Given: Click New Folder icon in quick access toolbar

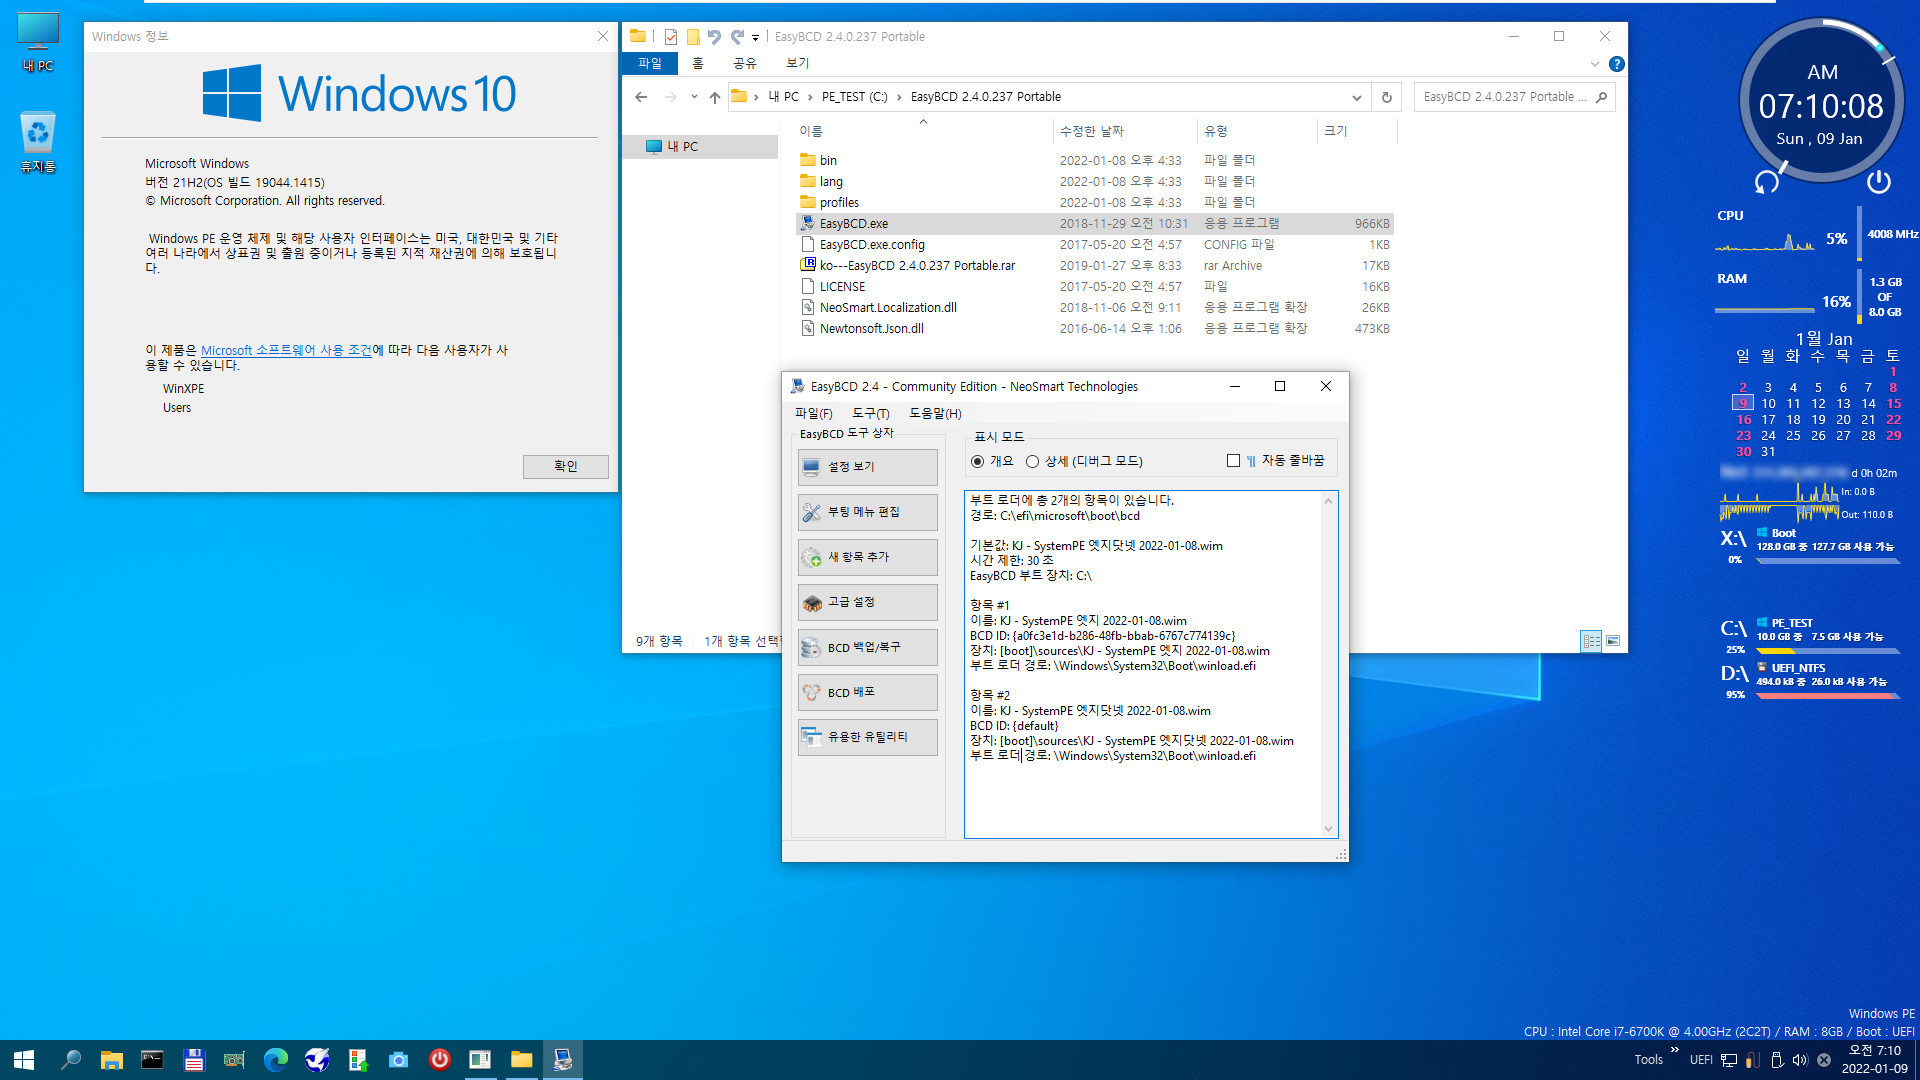Looking at the screenshot, I should [x=692, y=37].
